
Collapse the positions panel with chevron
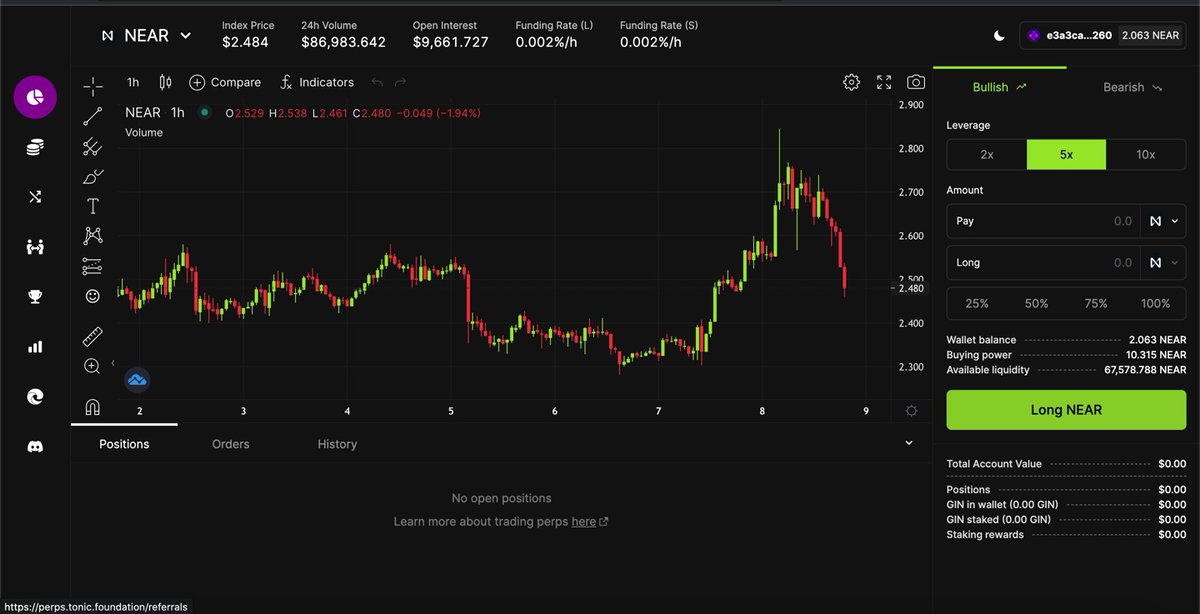point(909,442)
